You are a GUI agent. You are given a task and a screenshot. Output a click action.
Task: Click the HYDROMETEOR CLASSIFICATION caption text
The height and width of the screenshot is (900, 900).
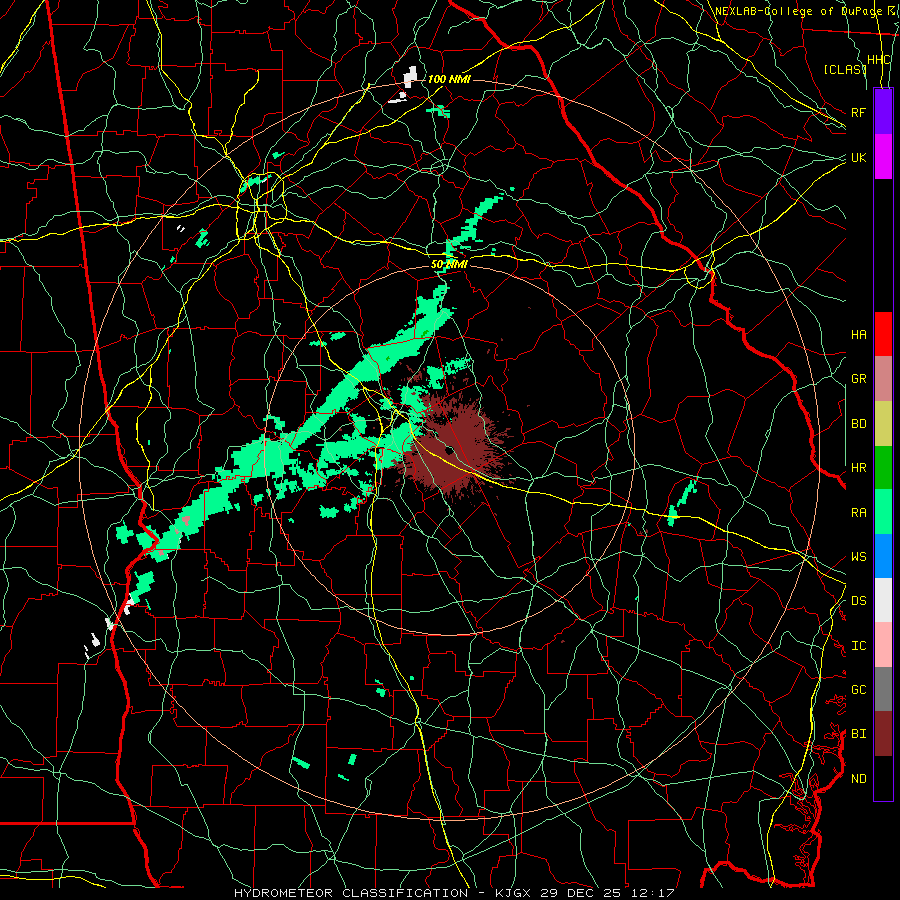coord(351,893)
